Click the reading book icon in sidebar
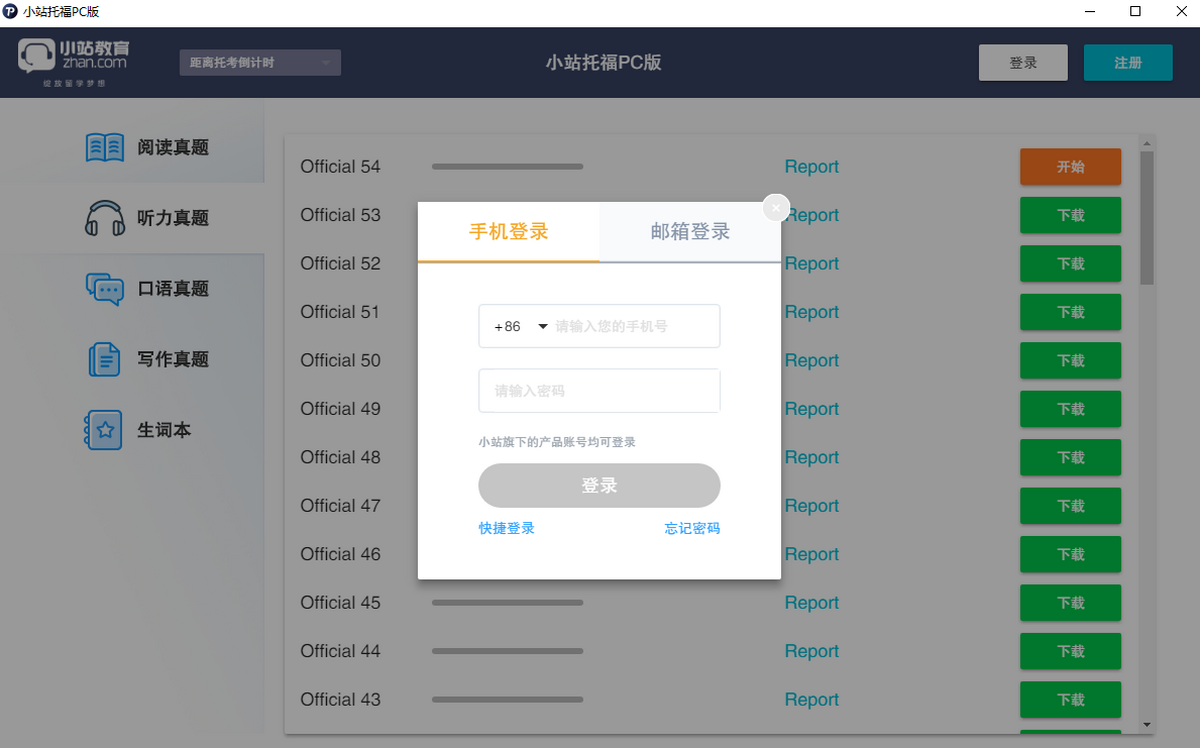This screenshot has width=1200, height=748. point(105,148)
